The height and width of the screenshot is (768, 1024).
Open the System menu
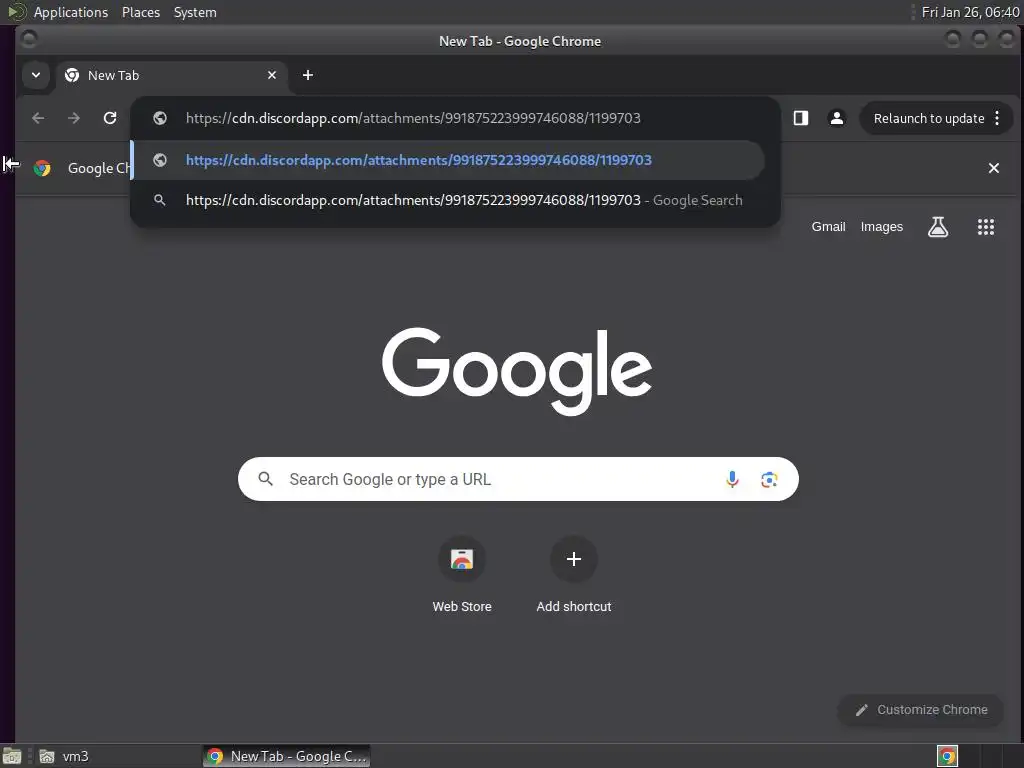195,12
